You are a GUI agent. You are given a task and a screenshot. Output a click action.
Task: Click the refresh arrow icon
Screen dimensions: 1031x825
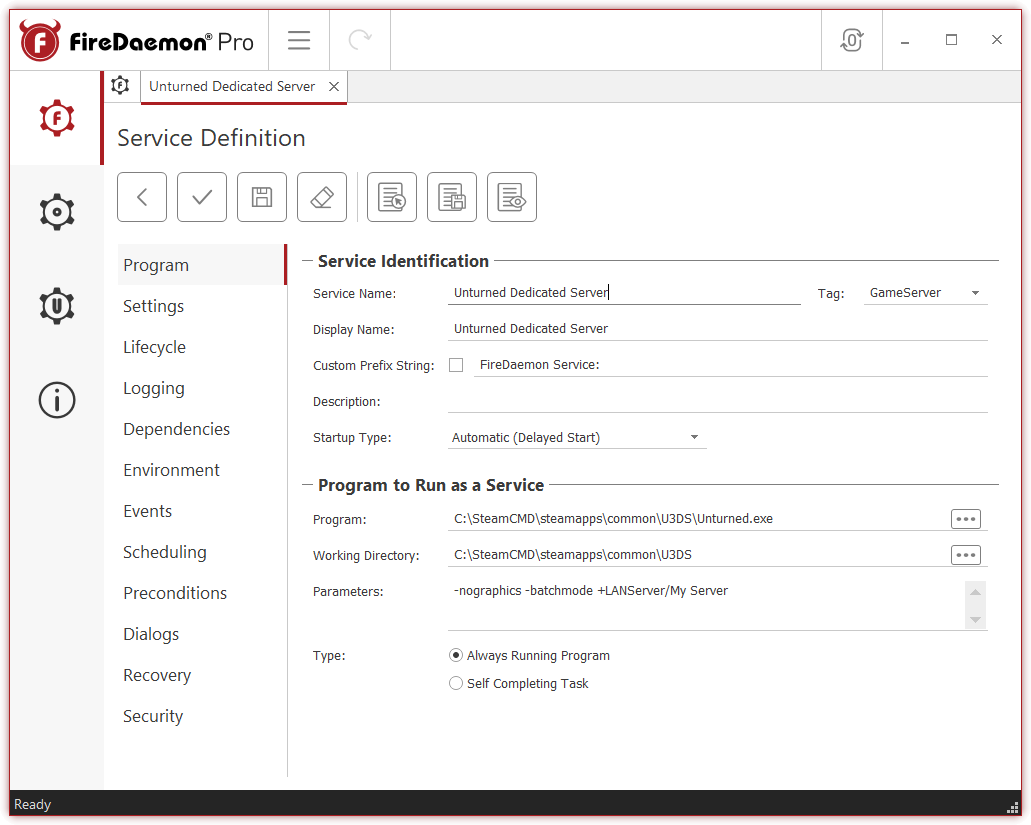pos(360,40)
